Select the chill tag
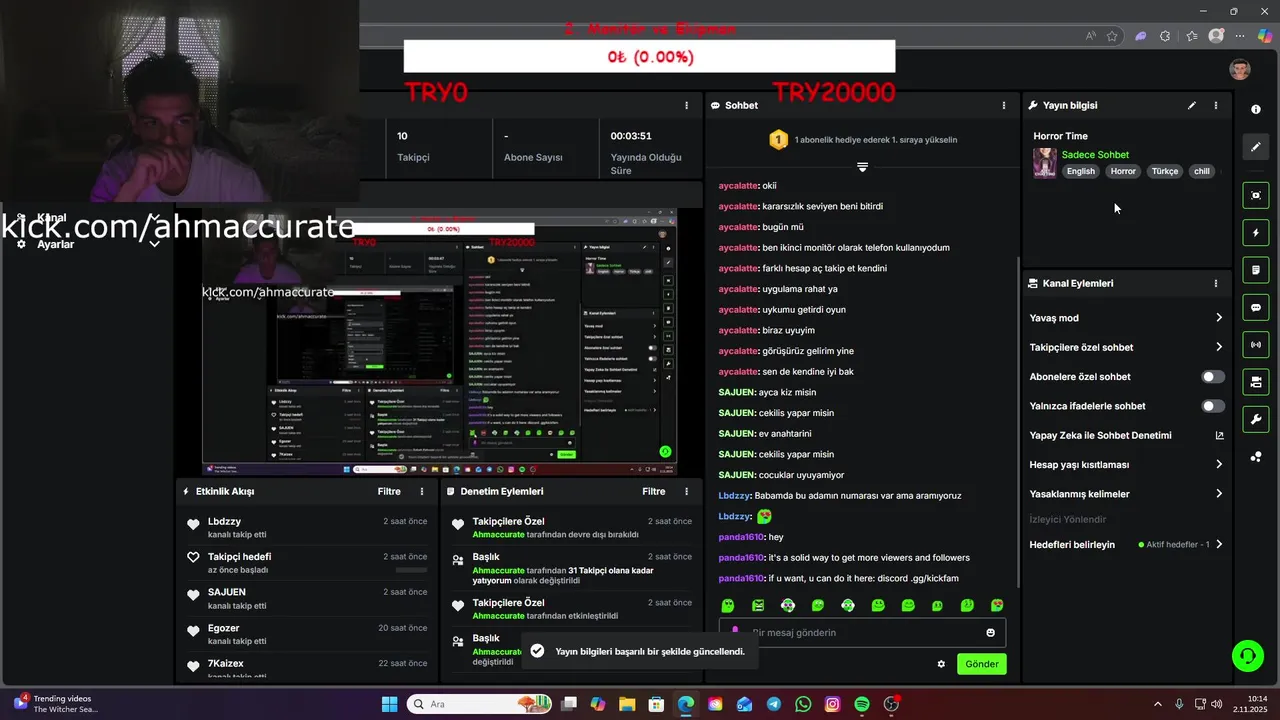 click(x=1202, y=171)
